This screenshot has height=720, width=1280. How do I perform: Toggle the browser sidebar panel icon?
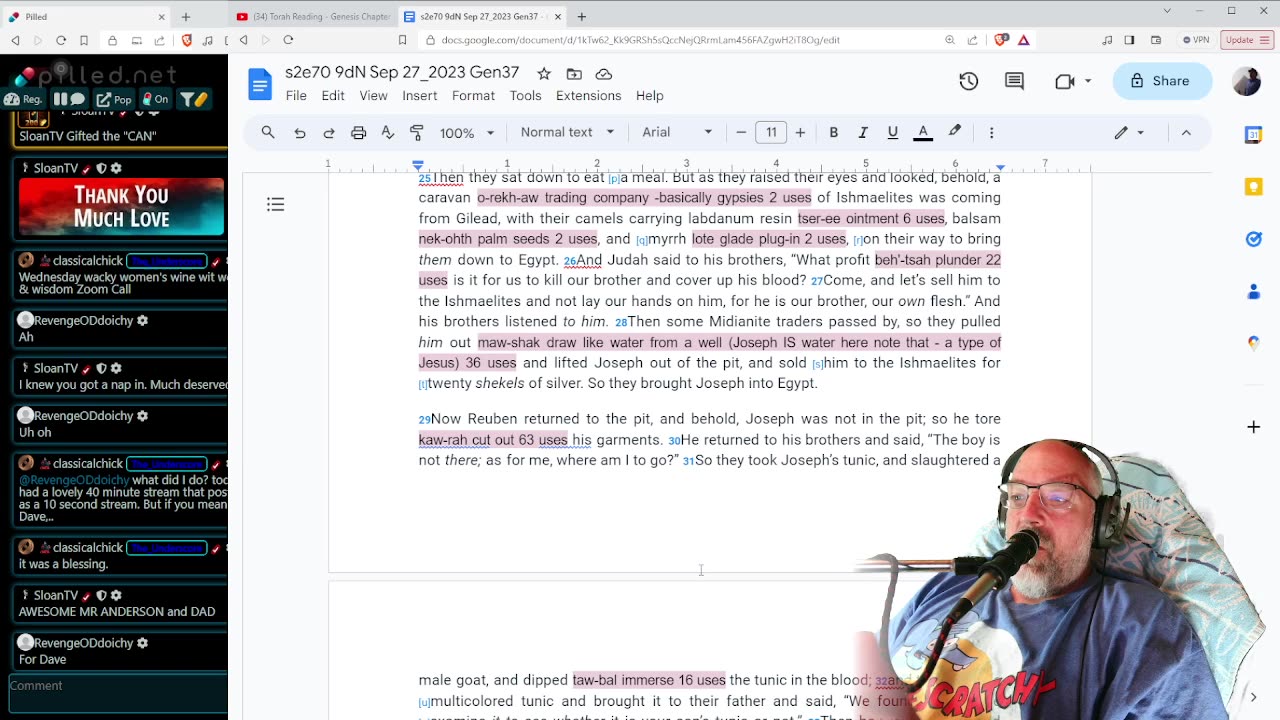tap(1129, 40)
